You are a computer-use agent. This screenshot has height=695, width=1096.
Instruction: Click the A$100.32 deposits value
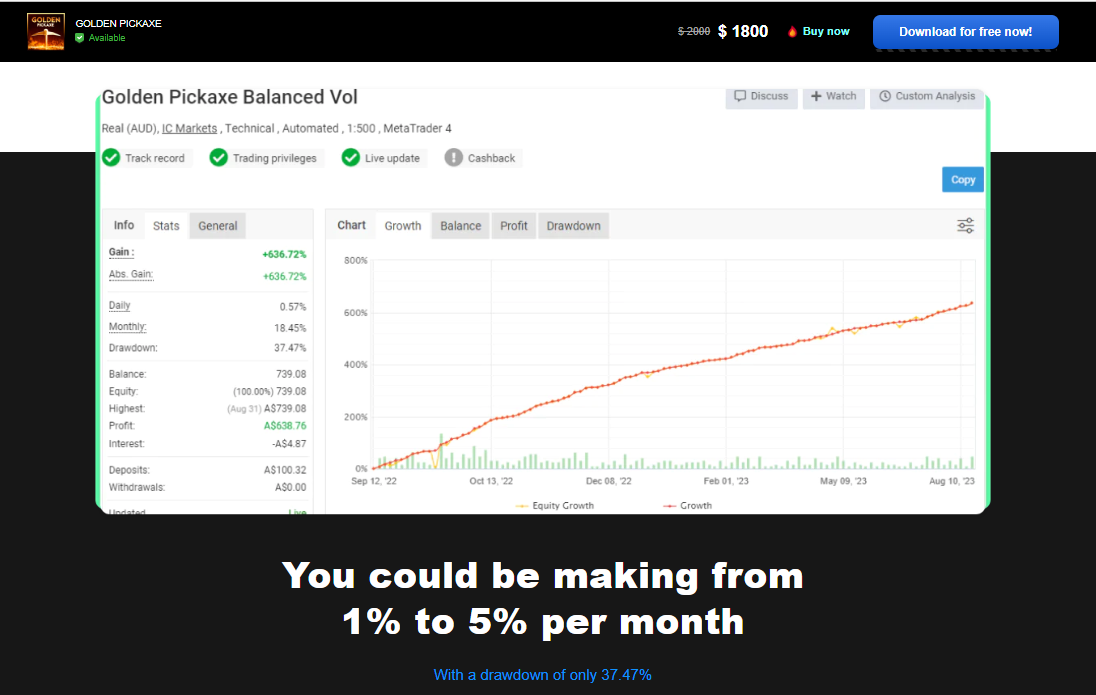[285, 470]
